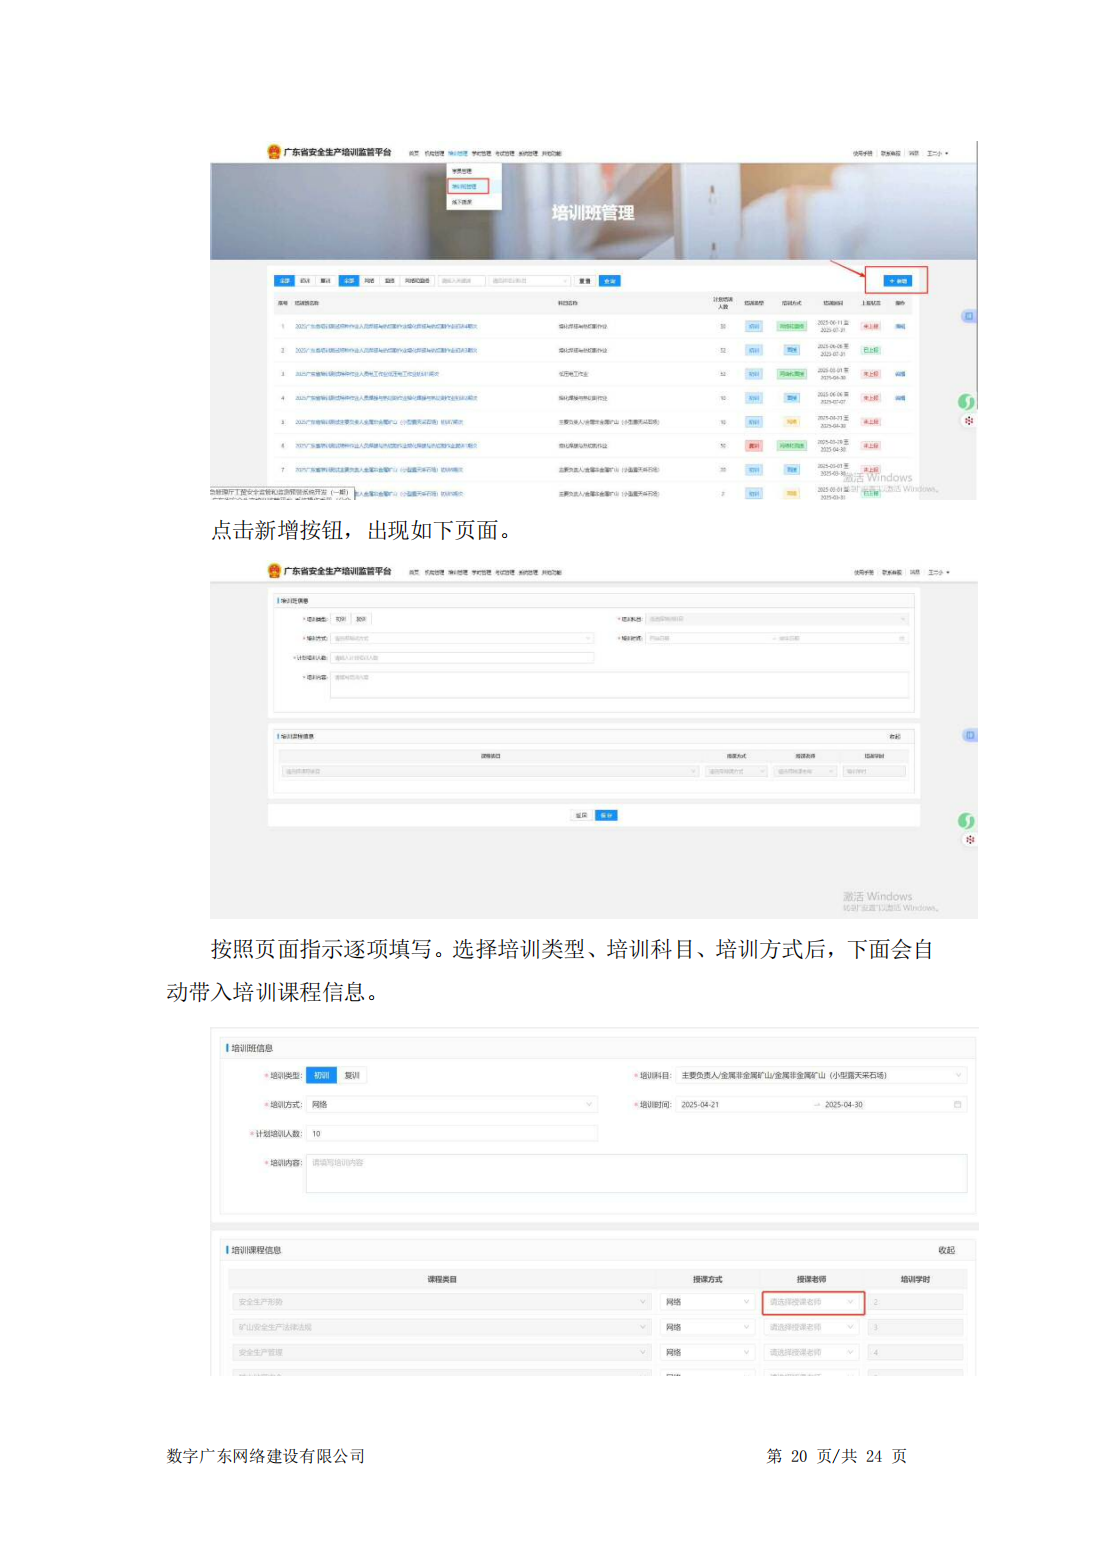Image resolution: width=1102 pixels, height=1559 pixels.
Task: Open 培训科目 dropdown in third screenshot
Action: pos(821,1076)
